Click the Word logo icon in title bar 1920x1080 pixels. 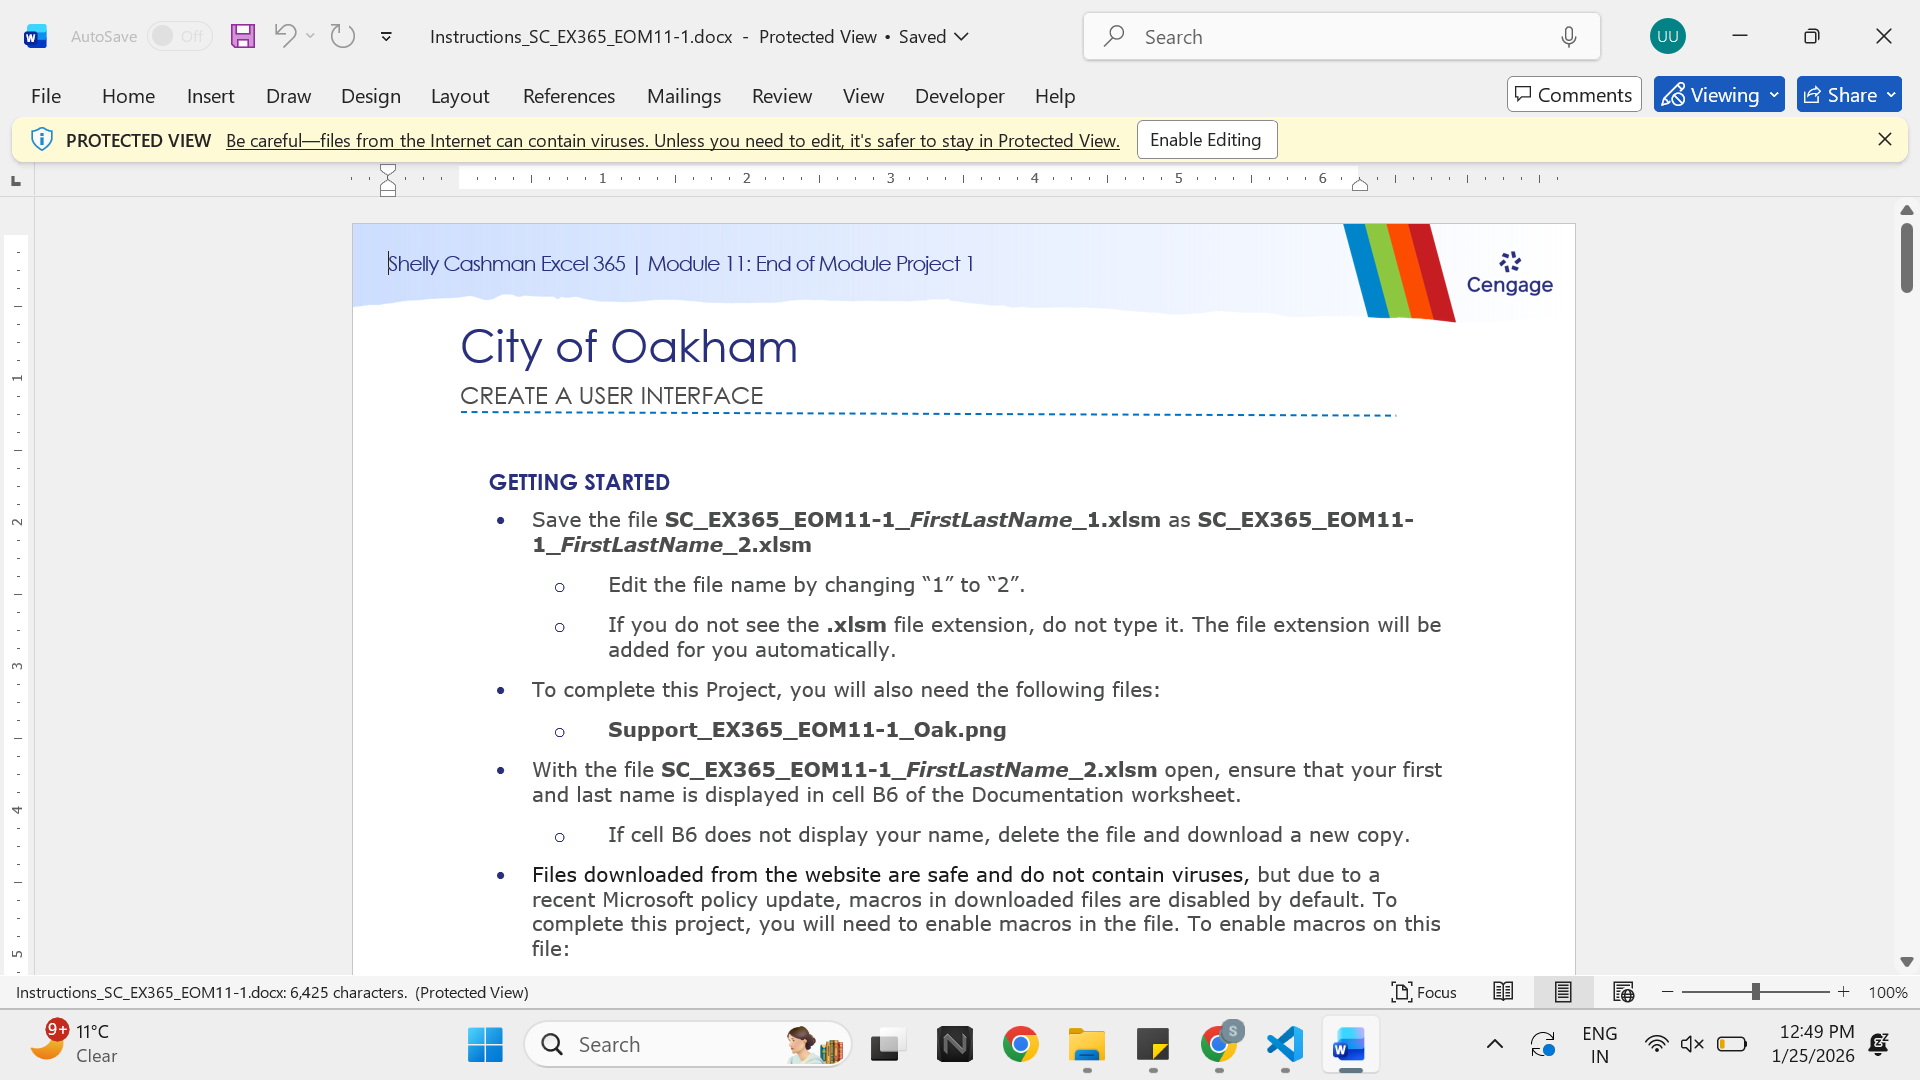pos(35,37)
